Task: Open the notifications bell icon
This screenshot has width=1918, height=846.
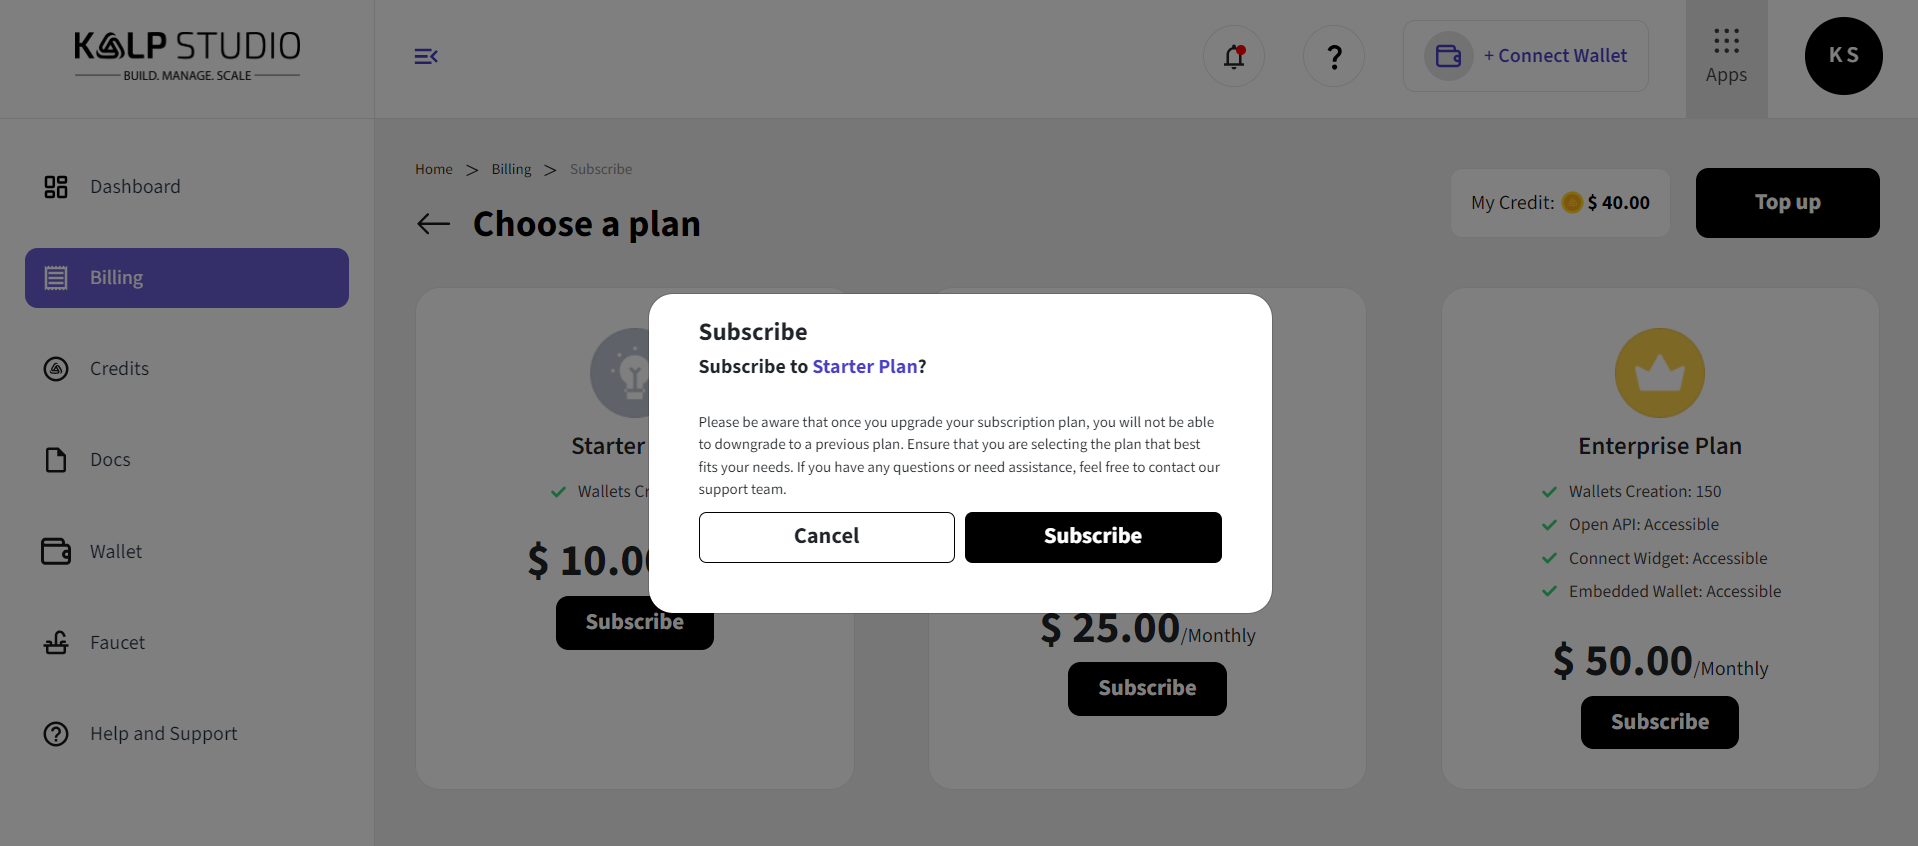Action: click(x=1234, y=56)
